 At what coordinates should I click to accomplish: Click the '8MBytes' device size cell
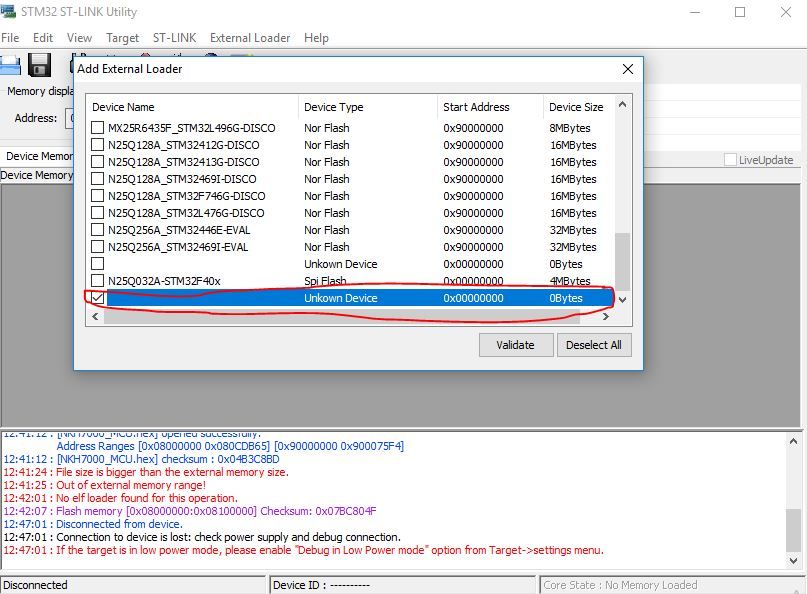(x=570, y=128)
